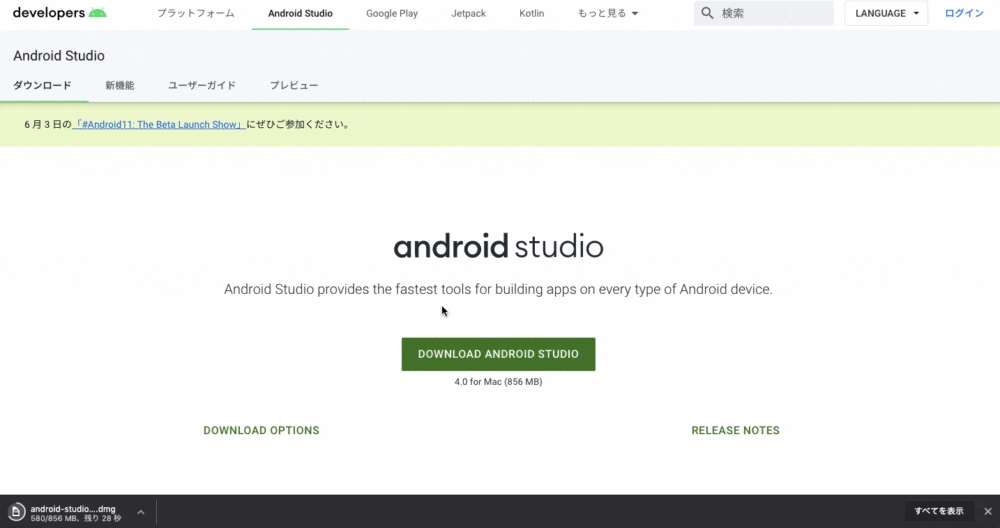Click DOWNLOAD ANDROID STUDIO button
Screen dimensions: 1000x528
[x=498, y=354]
